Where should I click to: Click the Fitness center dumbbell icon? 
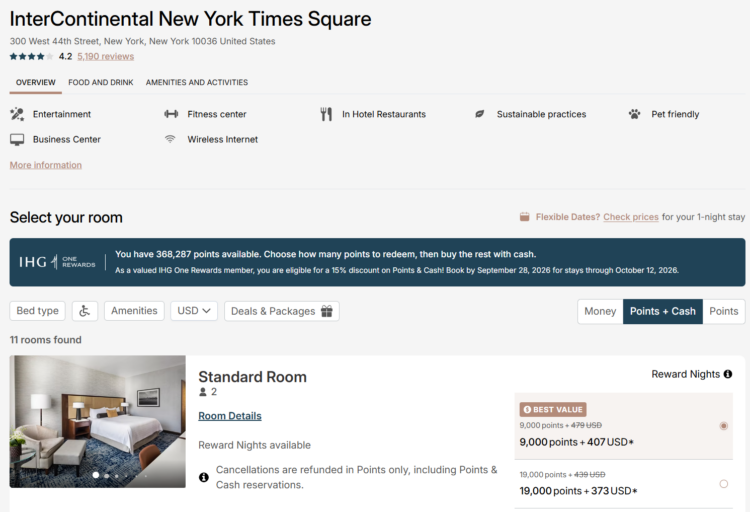click(171, 114)
